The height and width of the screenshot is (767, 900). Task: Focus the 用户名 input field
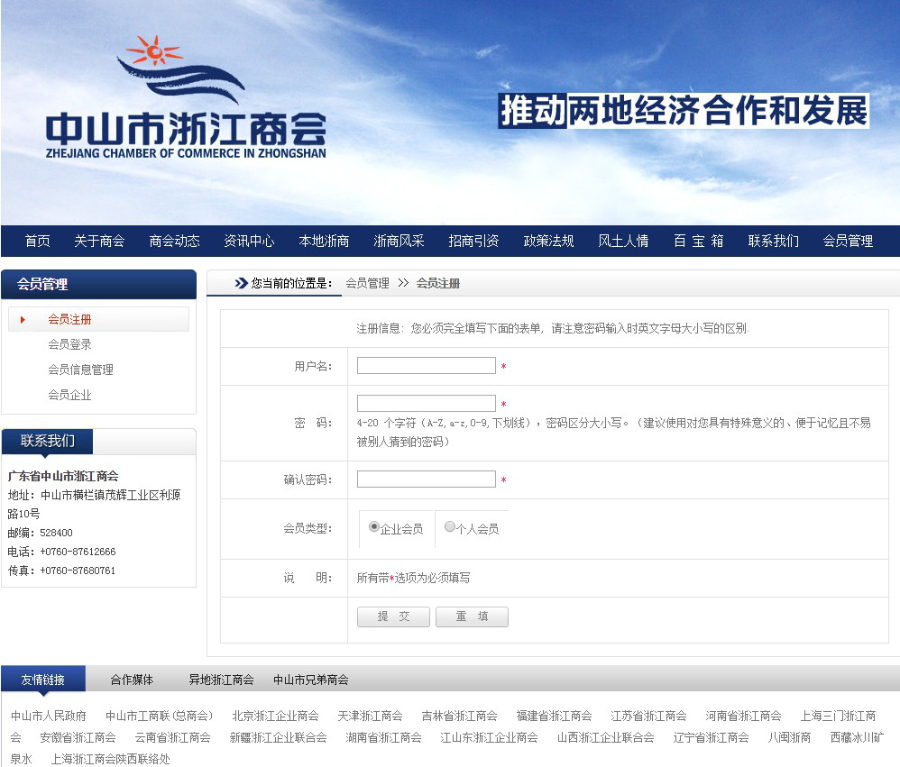pos(426,366)
